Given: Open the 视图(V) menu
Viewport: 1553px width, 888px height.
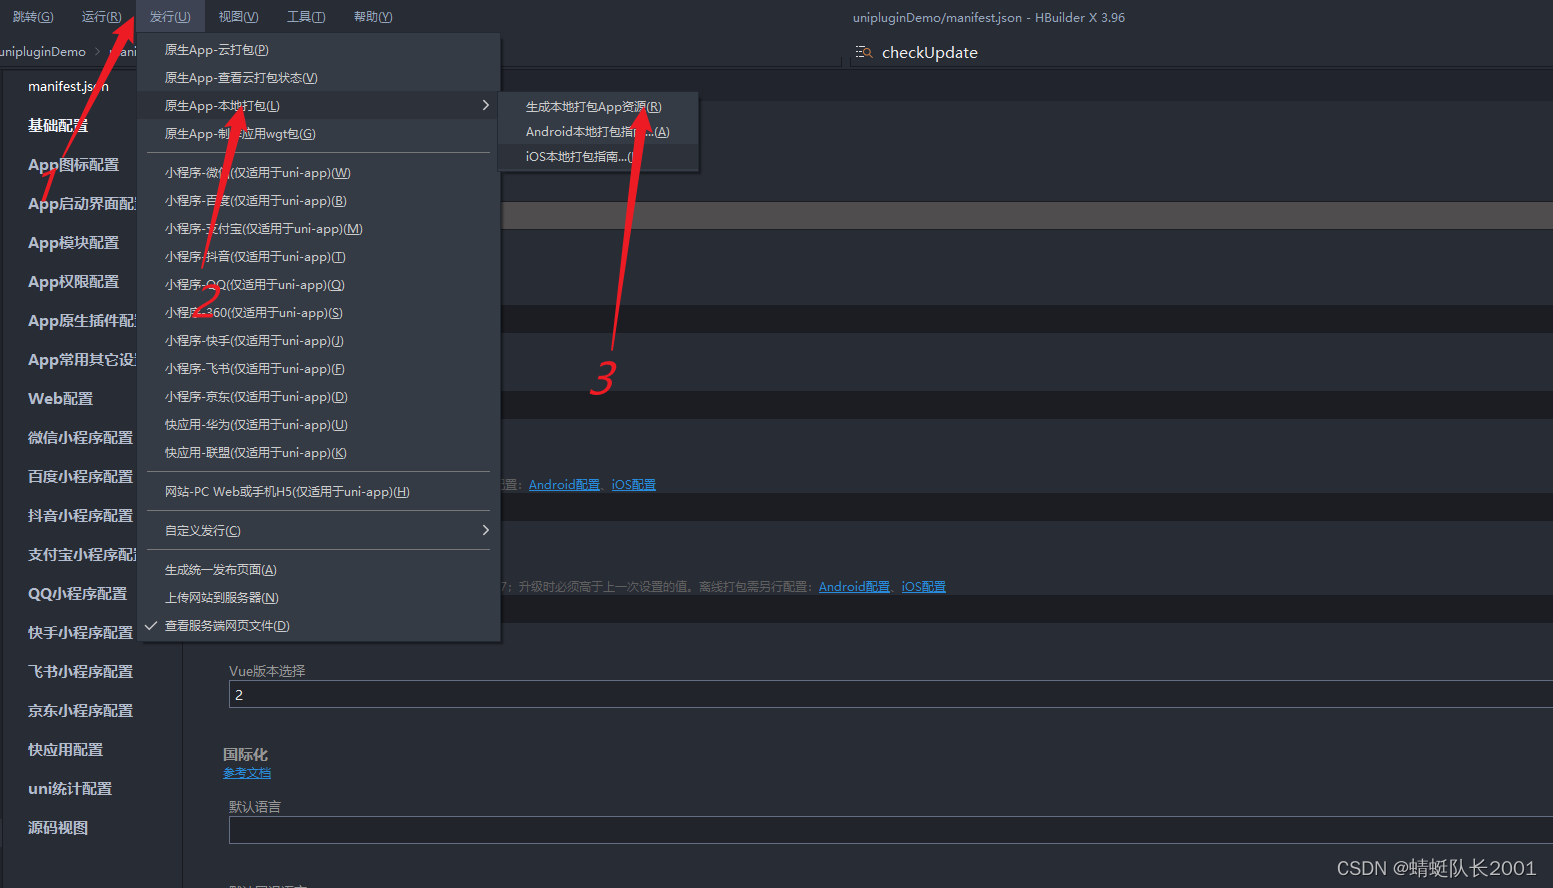Looking at the screenshot, I should 238,17.
